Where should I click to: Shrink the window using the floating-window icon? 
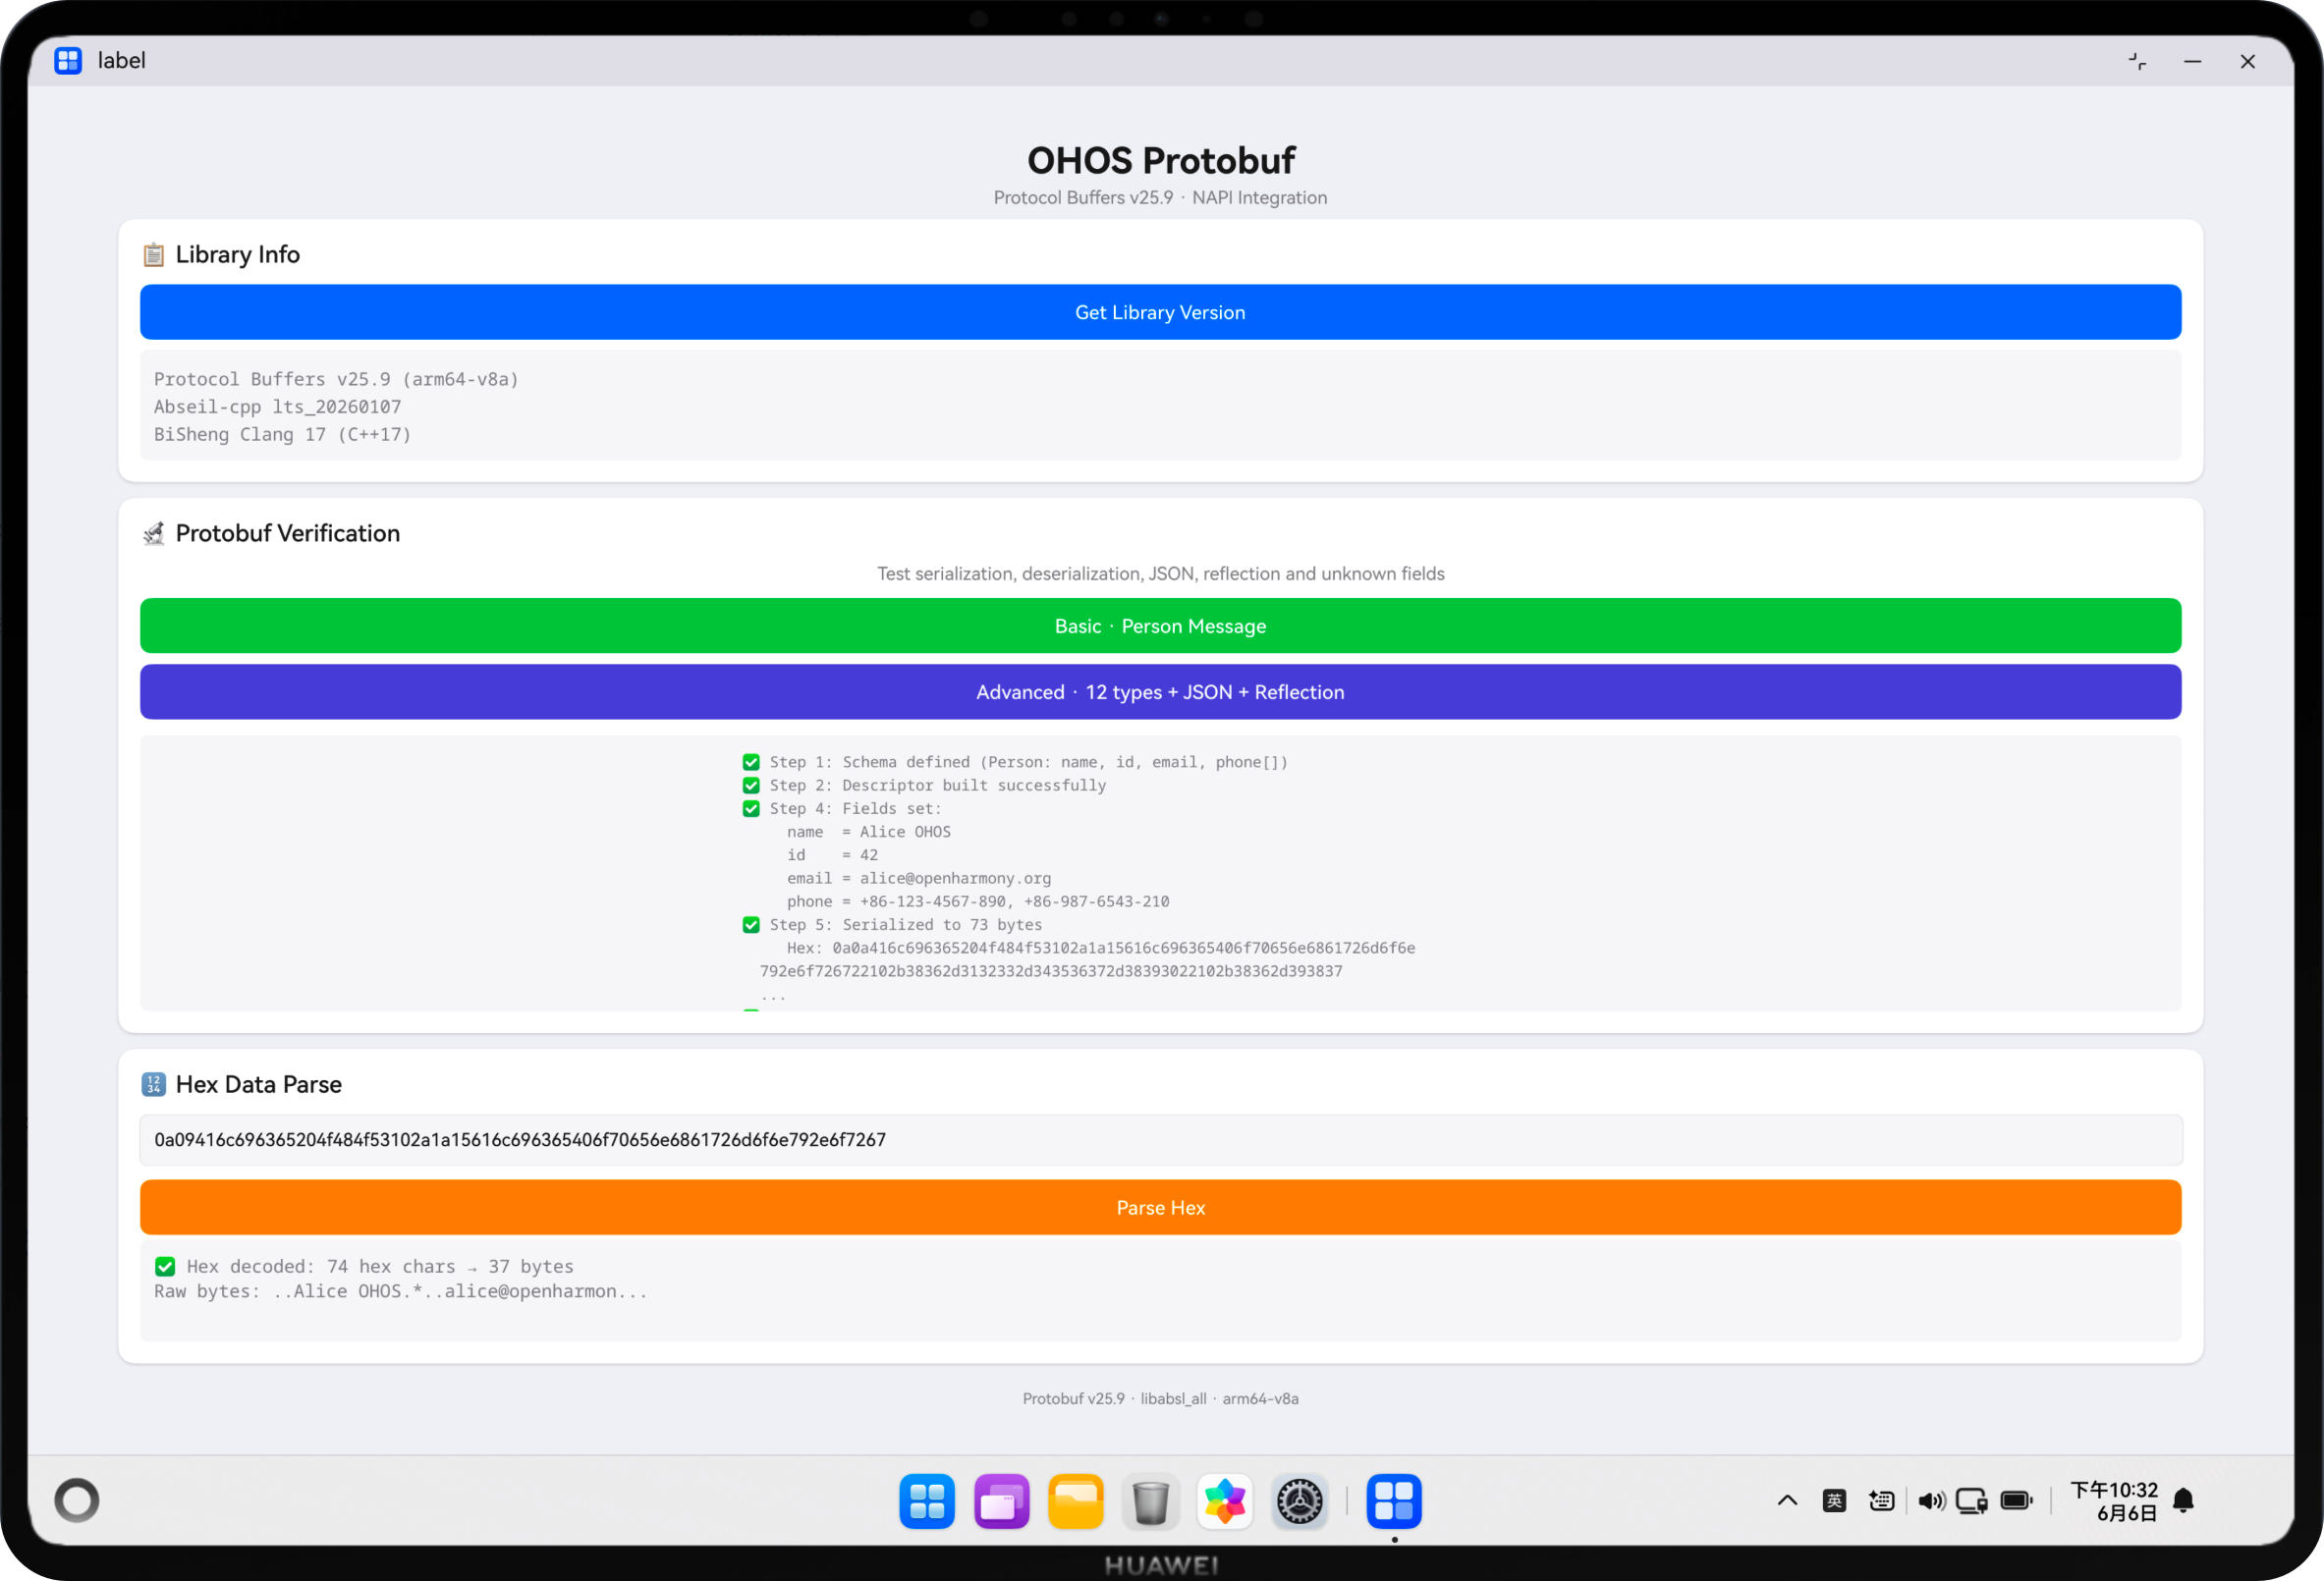pos(2137,61)
